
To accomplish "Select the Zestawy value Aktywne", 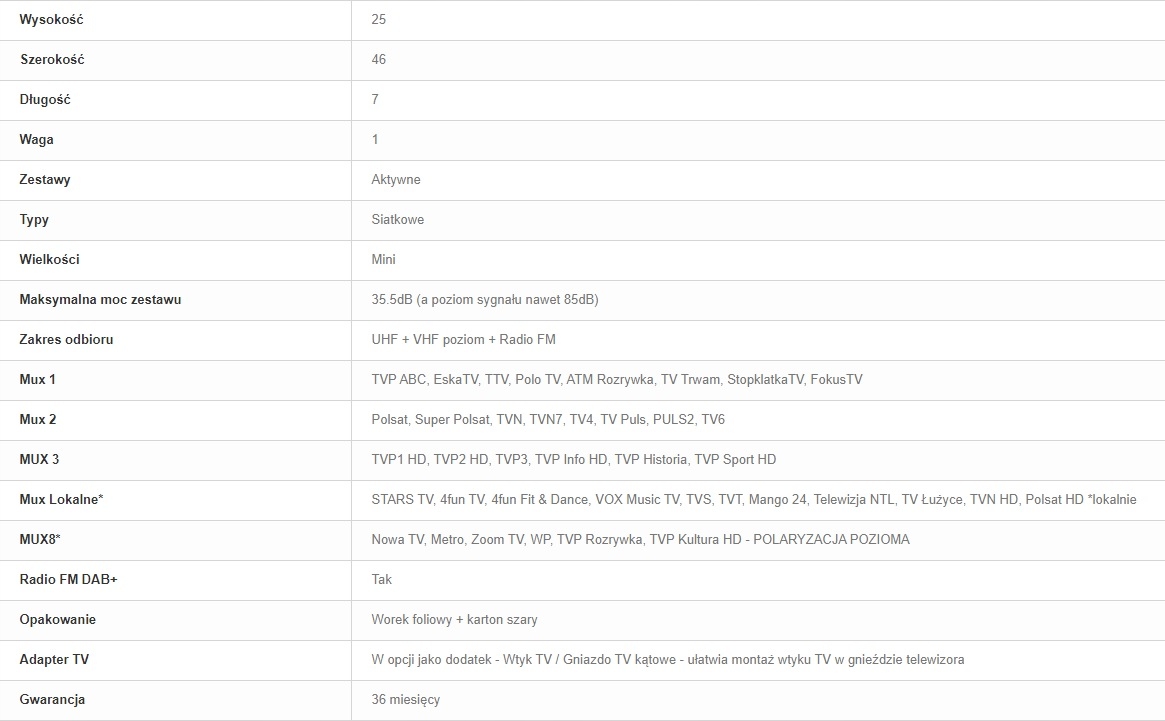I will [x=396, y=179].
